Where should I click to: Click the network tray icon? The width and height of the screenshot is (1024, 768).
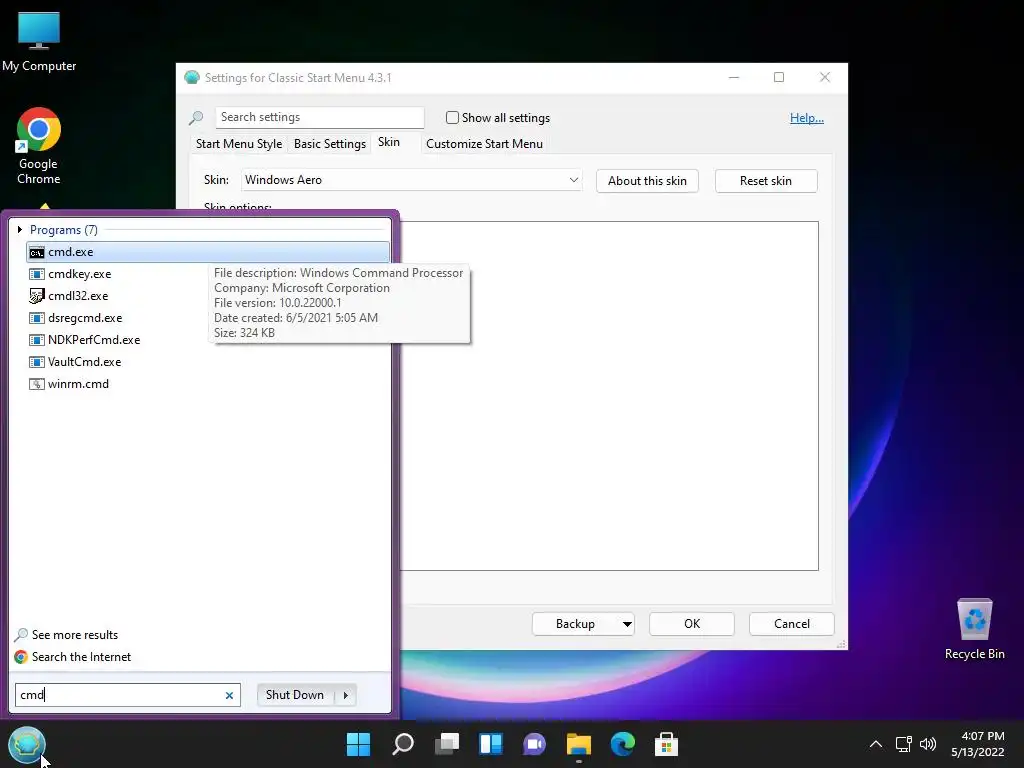tap(904, 744)
